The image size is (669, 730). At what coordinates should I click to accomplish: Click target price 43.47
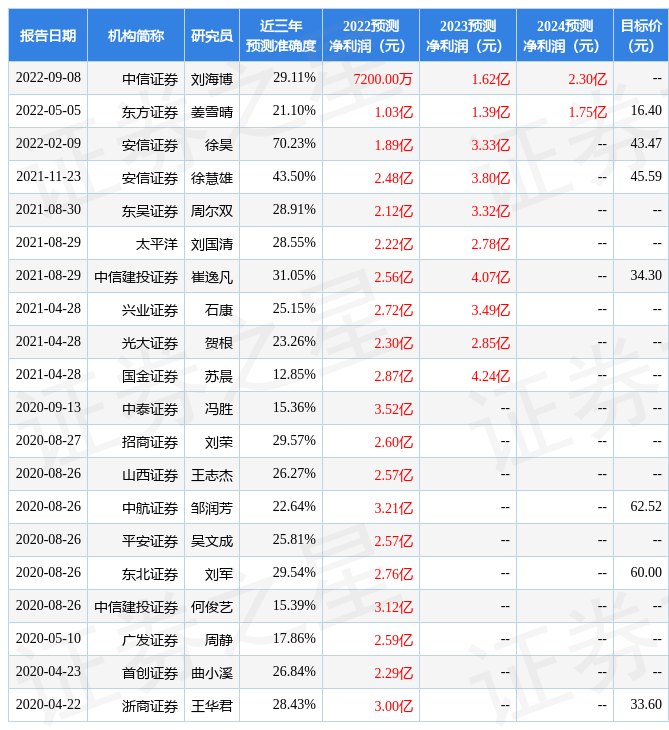646,144
